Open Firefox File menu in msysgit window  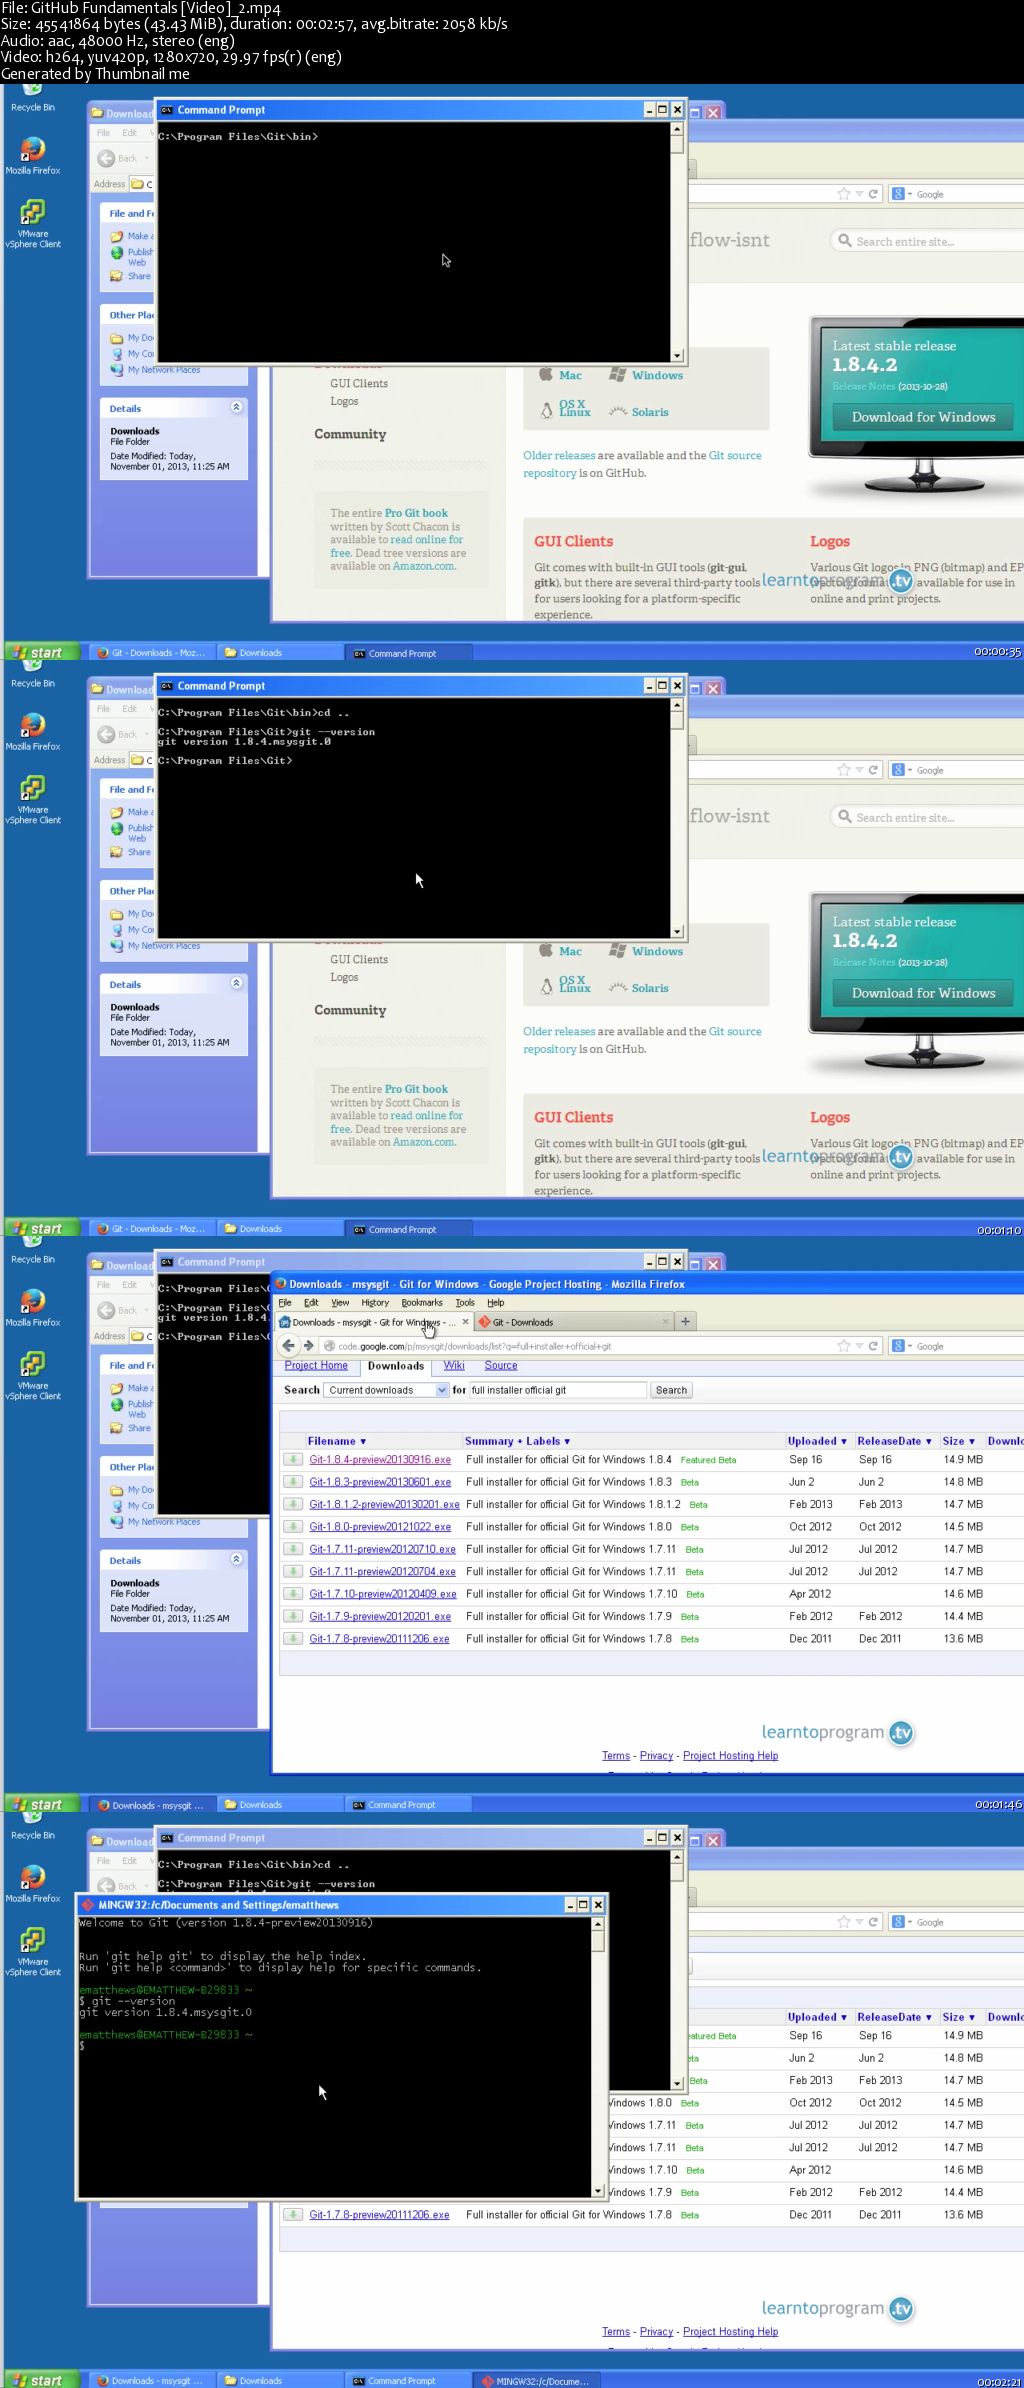click(285, 1303)
